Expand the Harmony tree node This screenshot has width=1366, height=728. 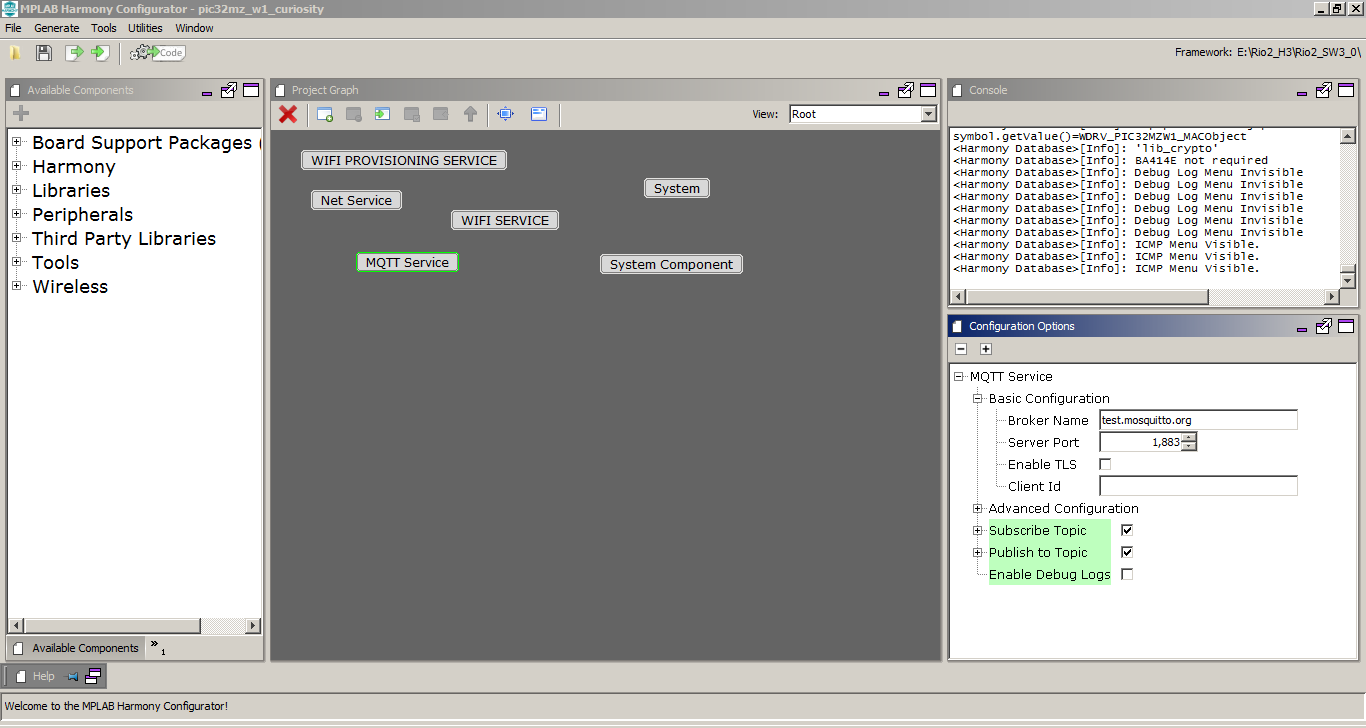pos(17,166)
